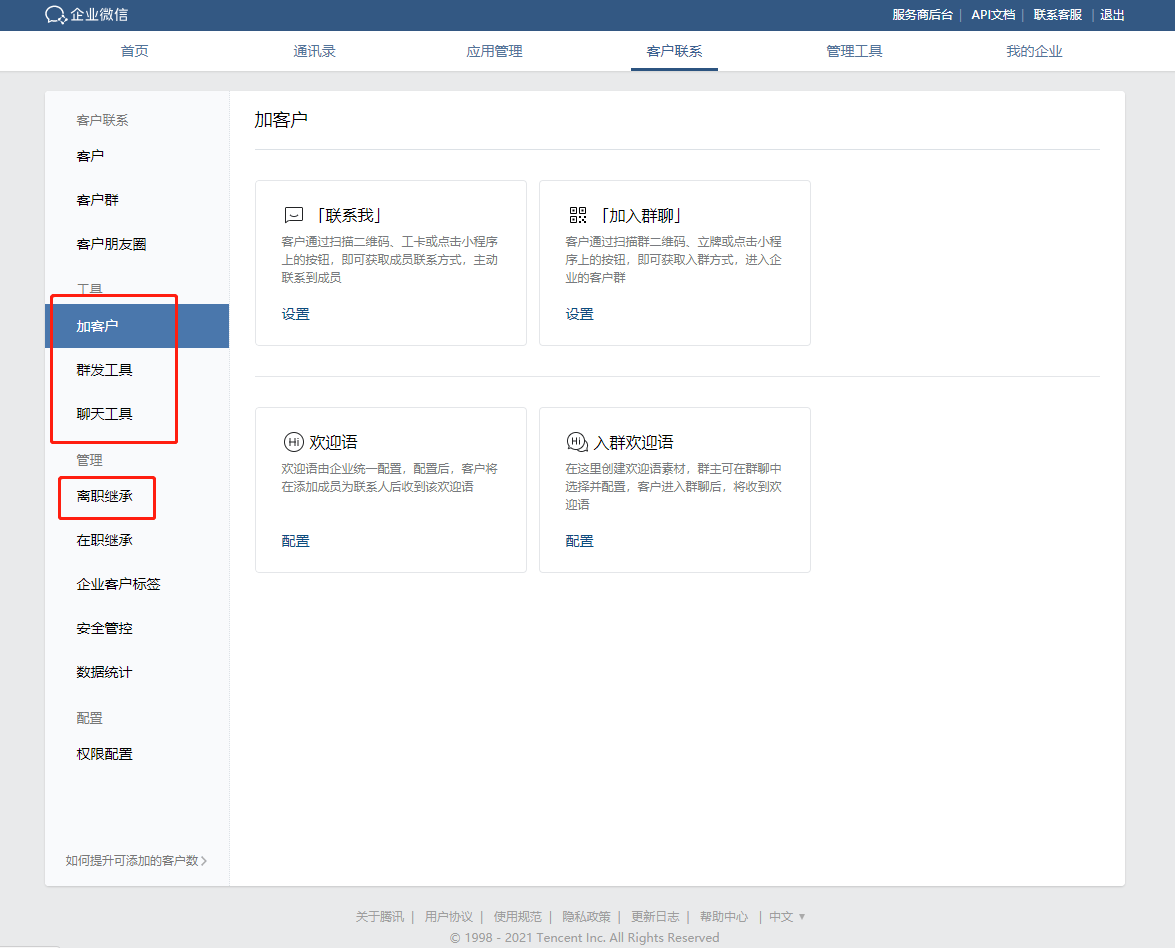1175x948 pixels.
Task: Click the chat bubble icon on 「联系我」 card
Action: [294, 214]
